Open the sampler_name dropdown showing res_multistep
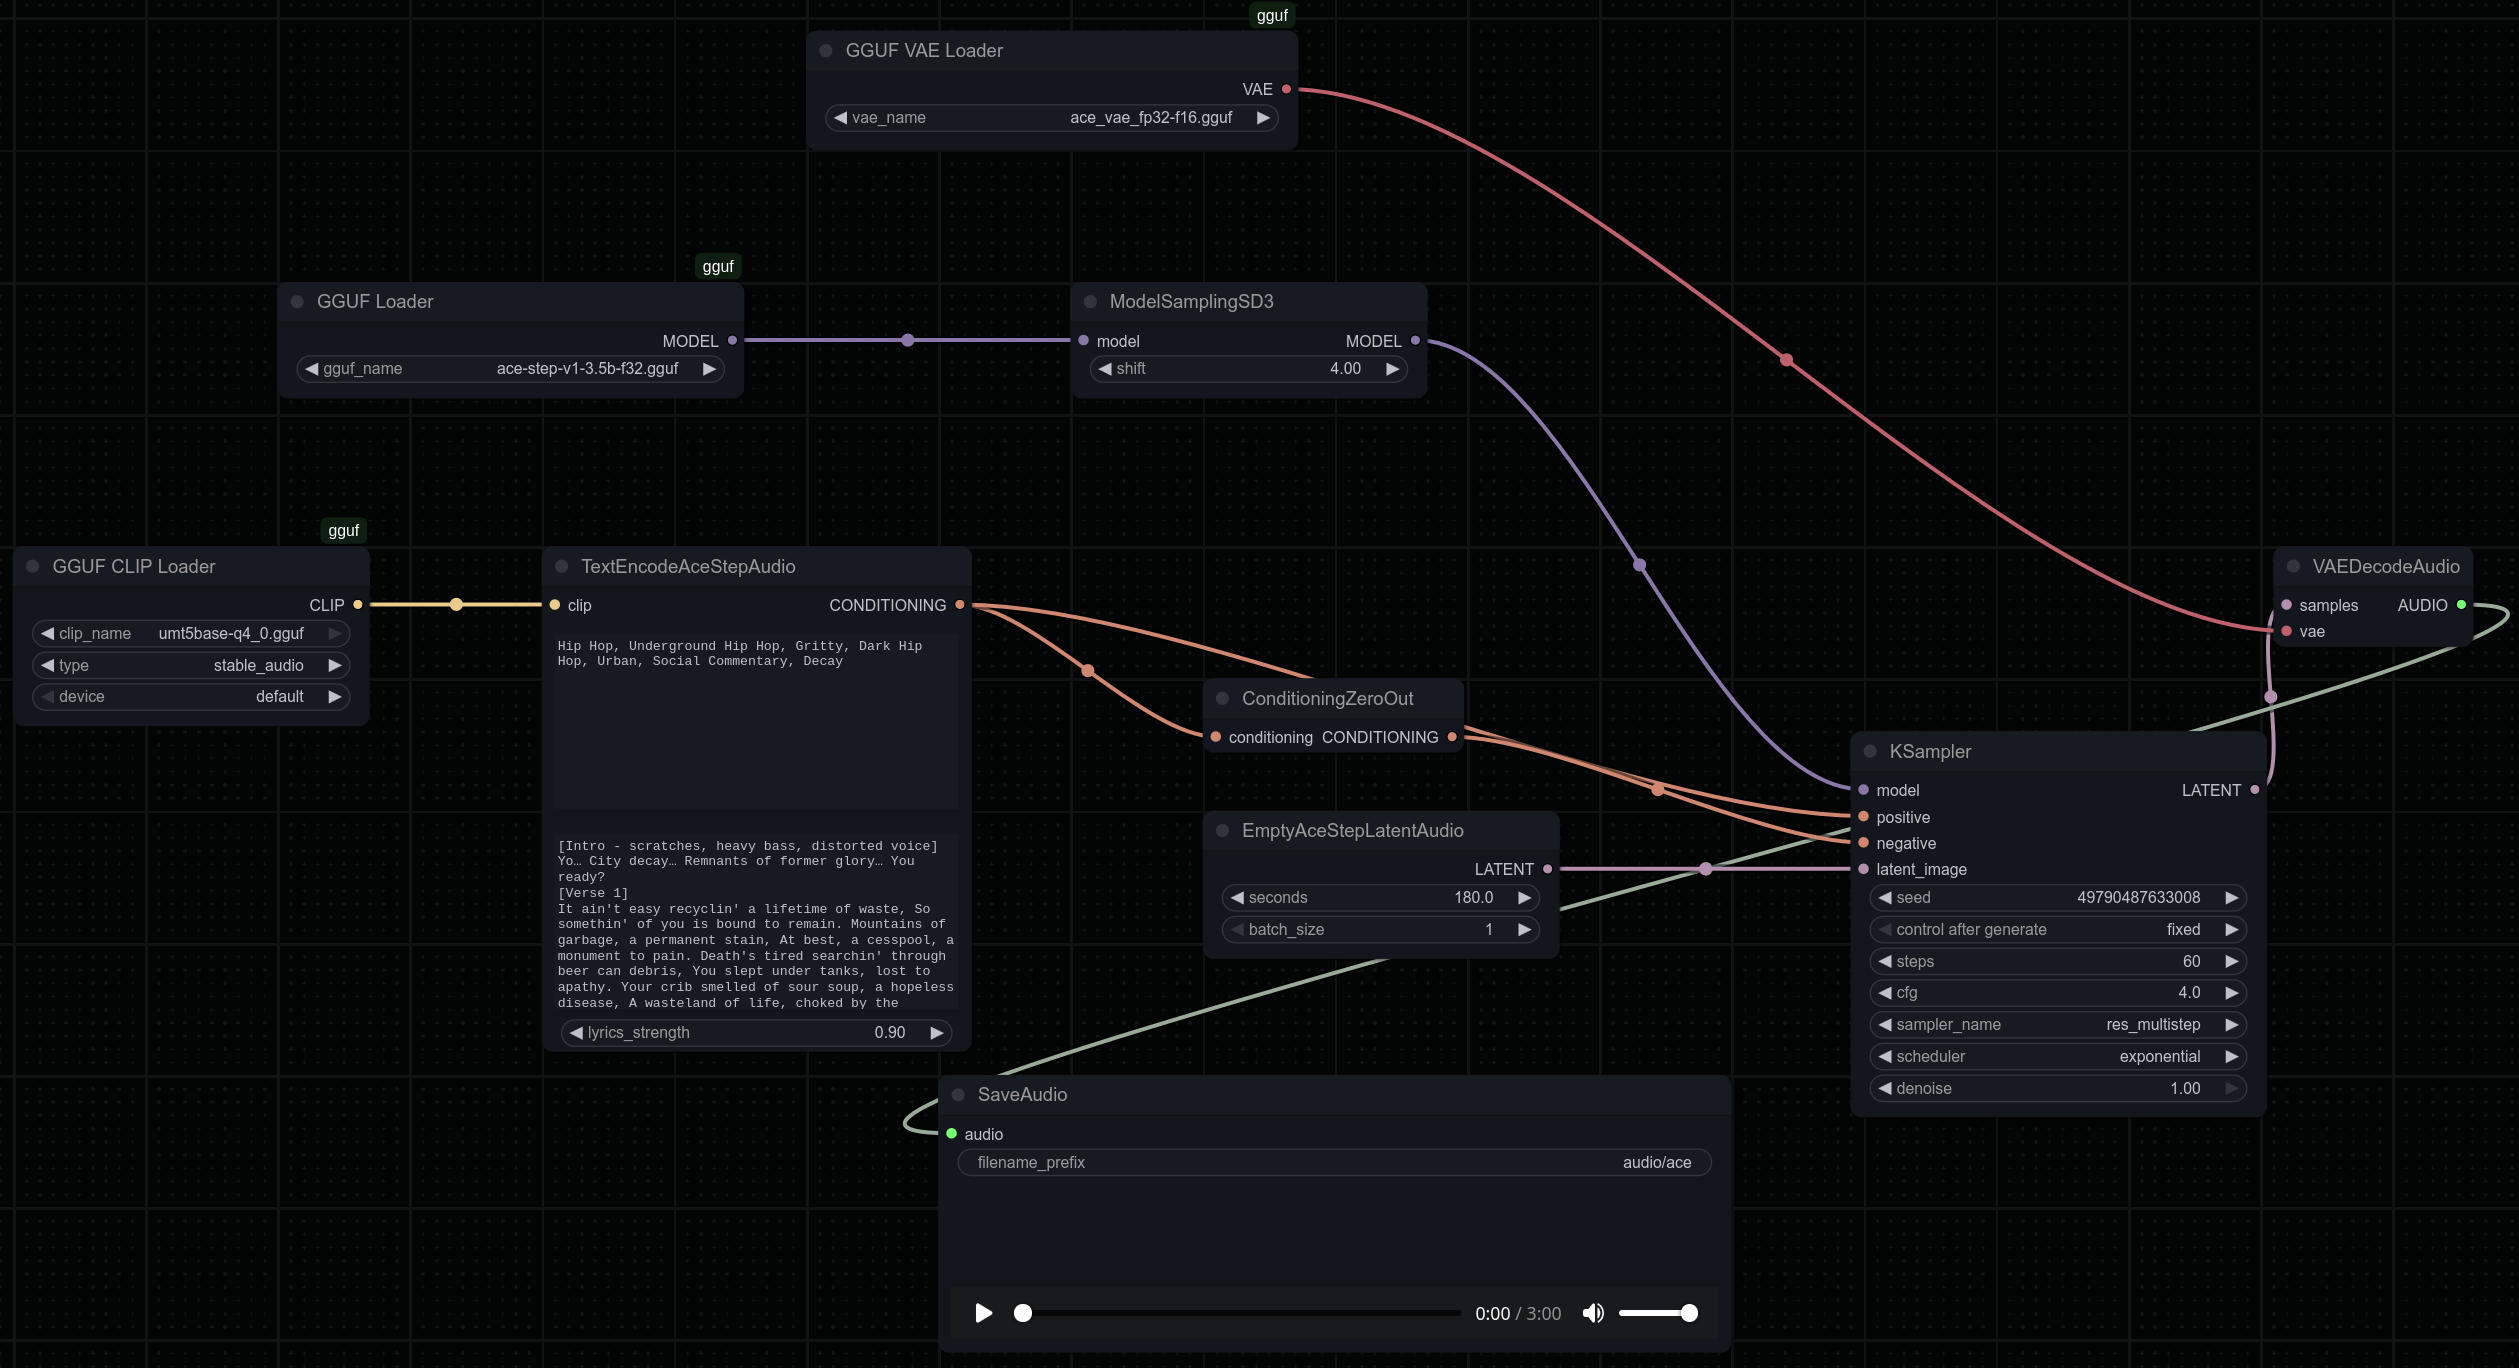Image resolution: width=2519 pixels, height=1368 pixels. coord(2057,1025)
